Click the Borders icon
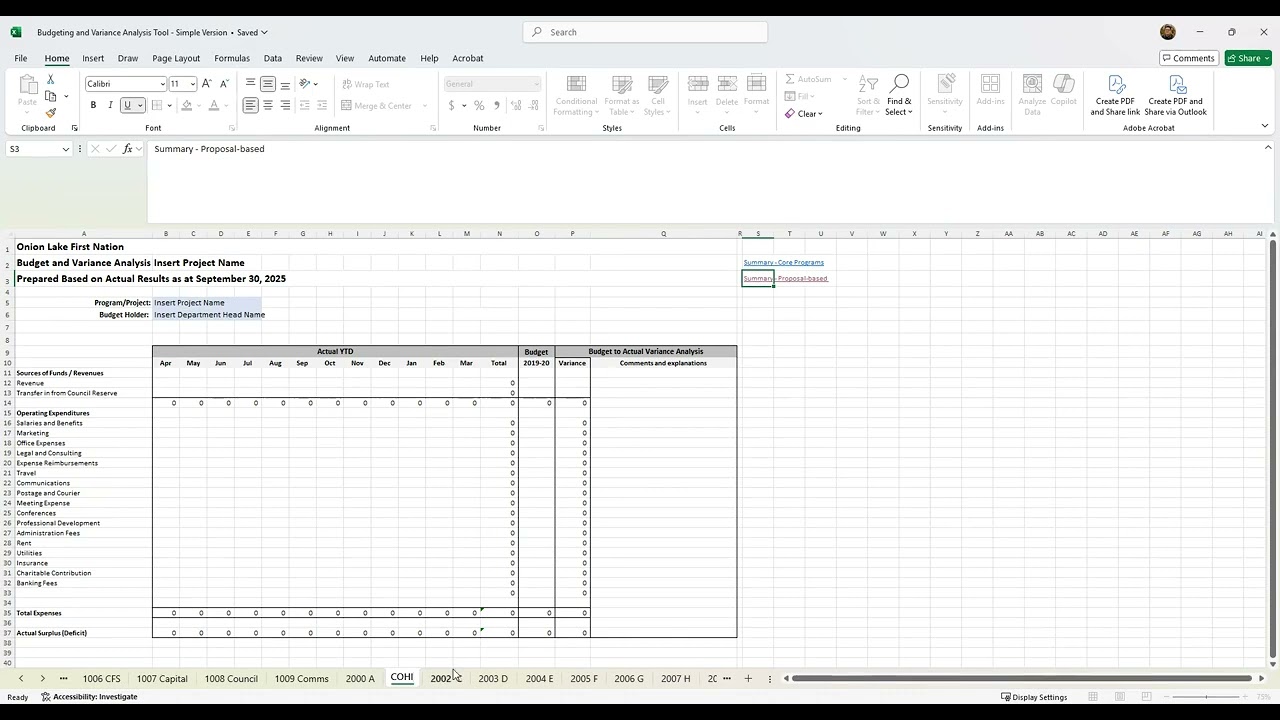The width and height of the screenshot is (1280, 720). click(157, 105)
